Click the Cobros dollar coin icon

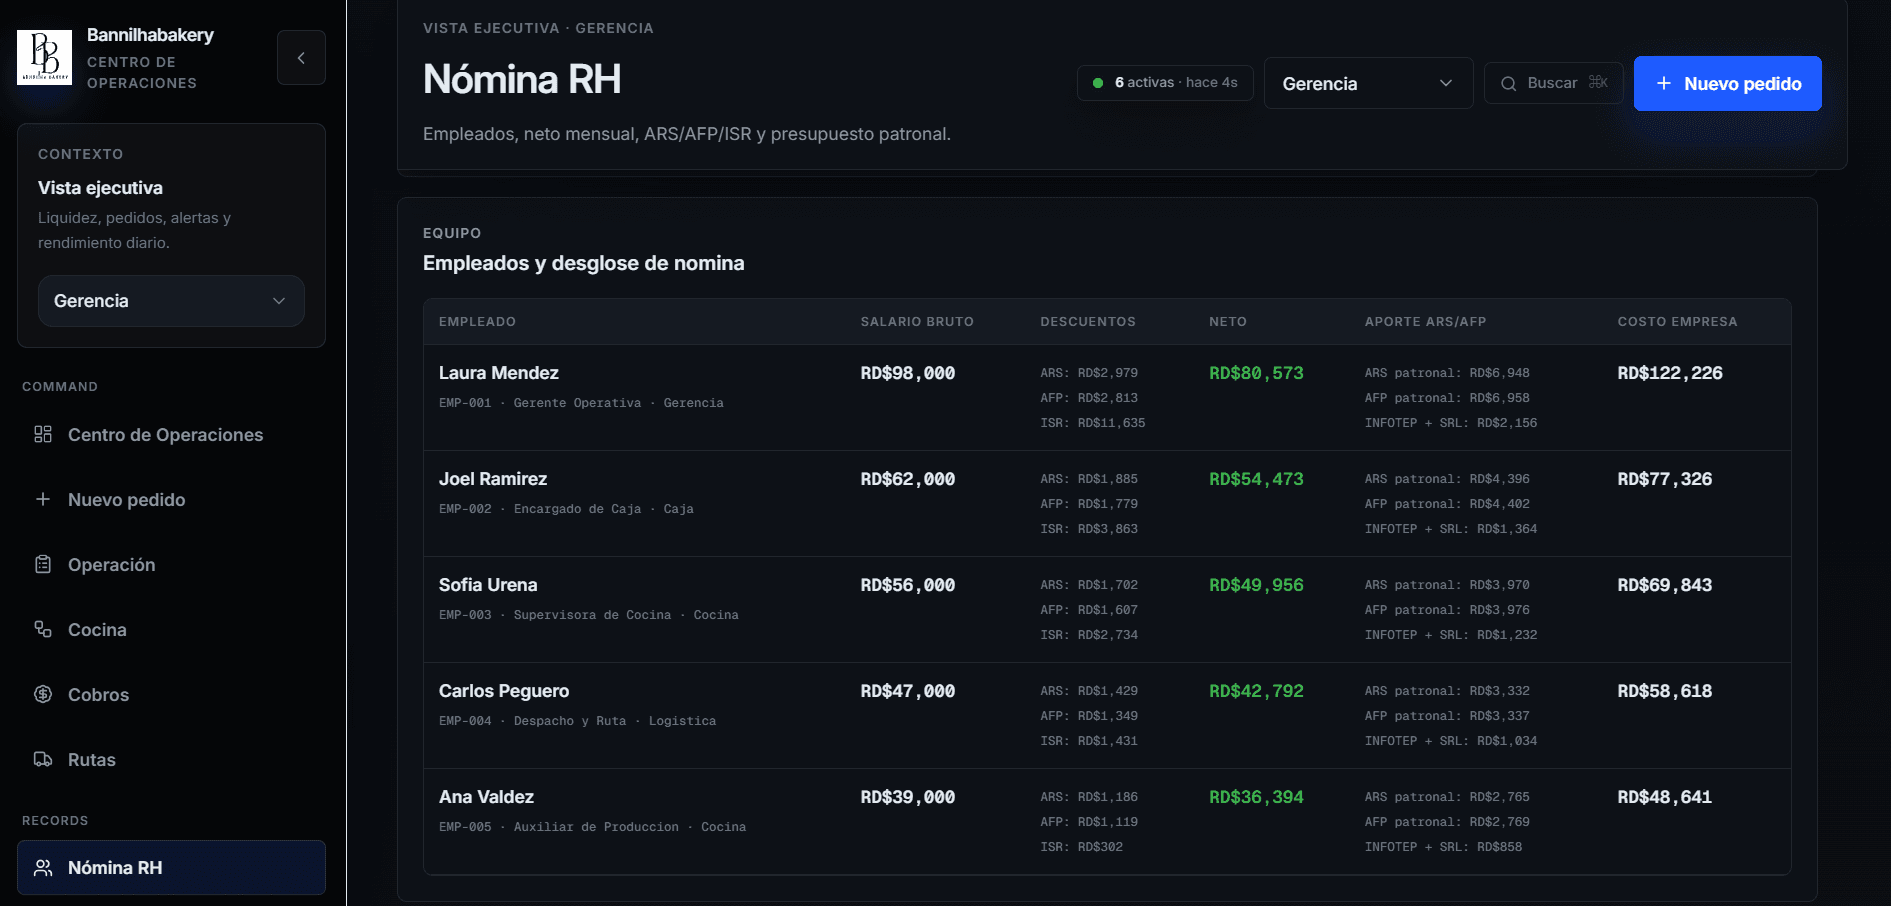pos(43,694)
